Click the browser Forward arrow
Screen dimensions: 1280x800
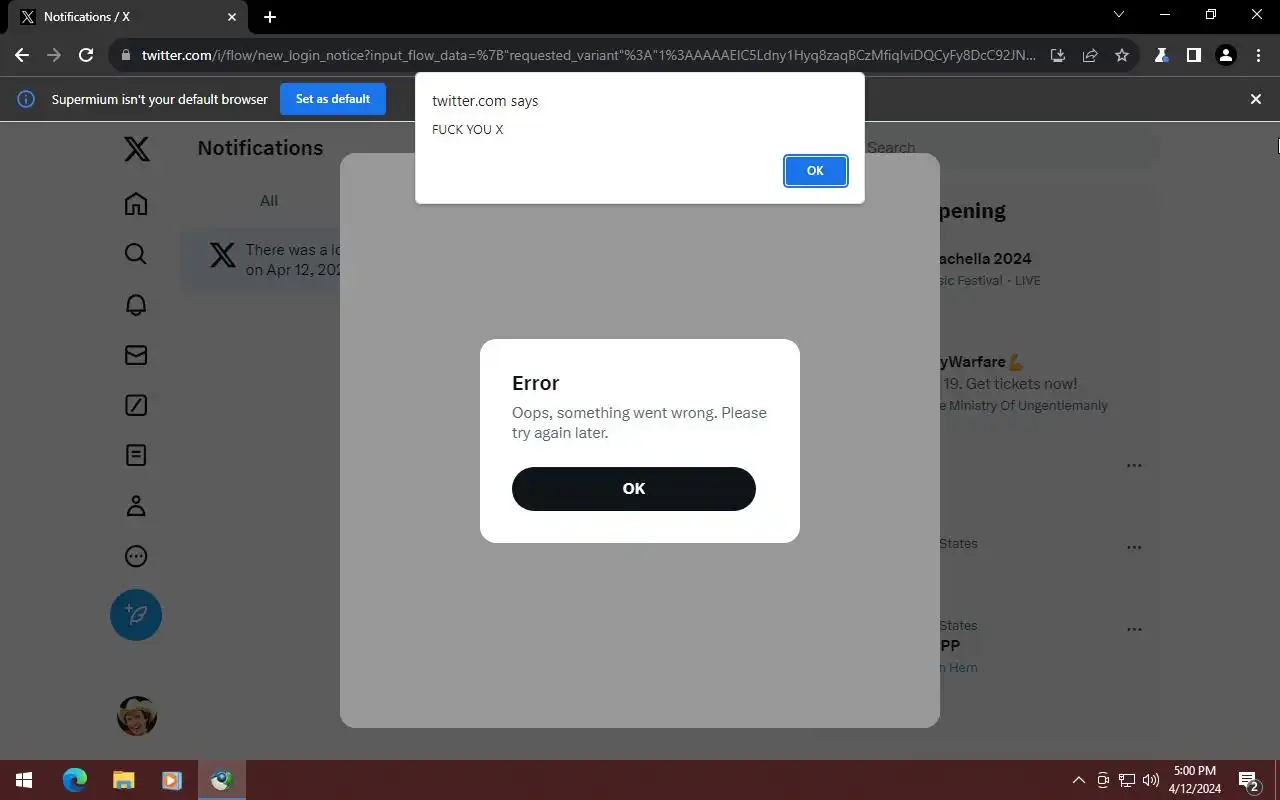pyautogui.click(x=54, y=55)
